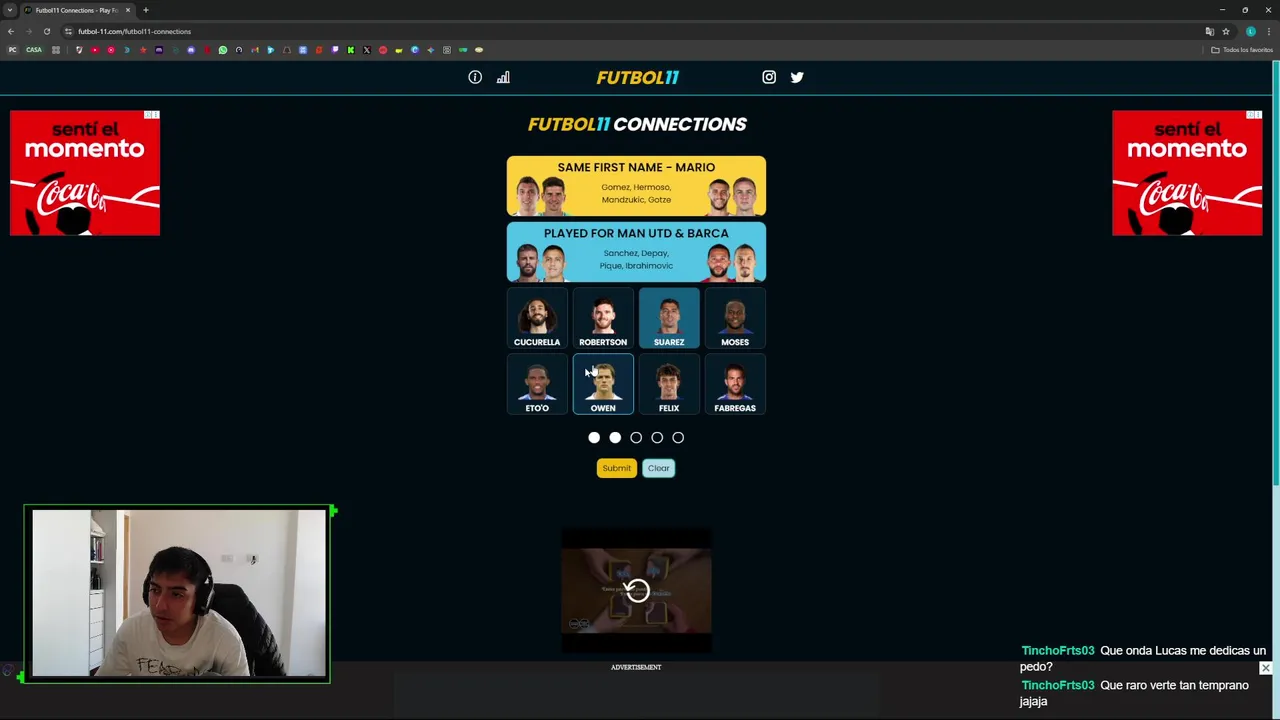Viewport: 1280px width, 720px height.
Task: Click the FUTBOL11 header logo
Action: (638, 77)
